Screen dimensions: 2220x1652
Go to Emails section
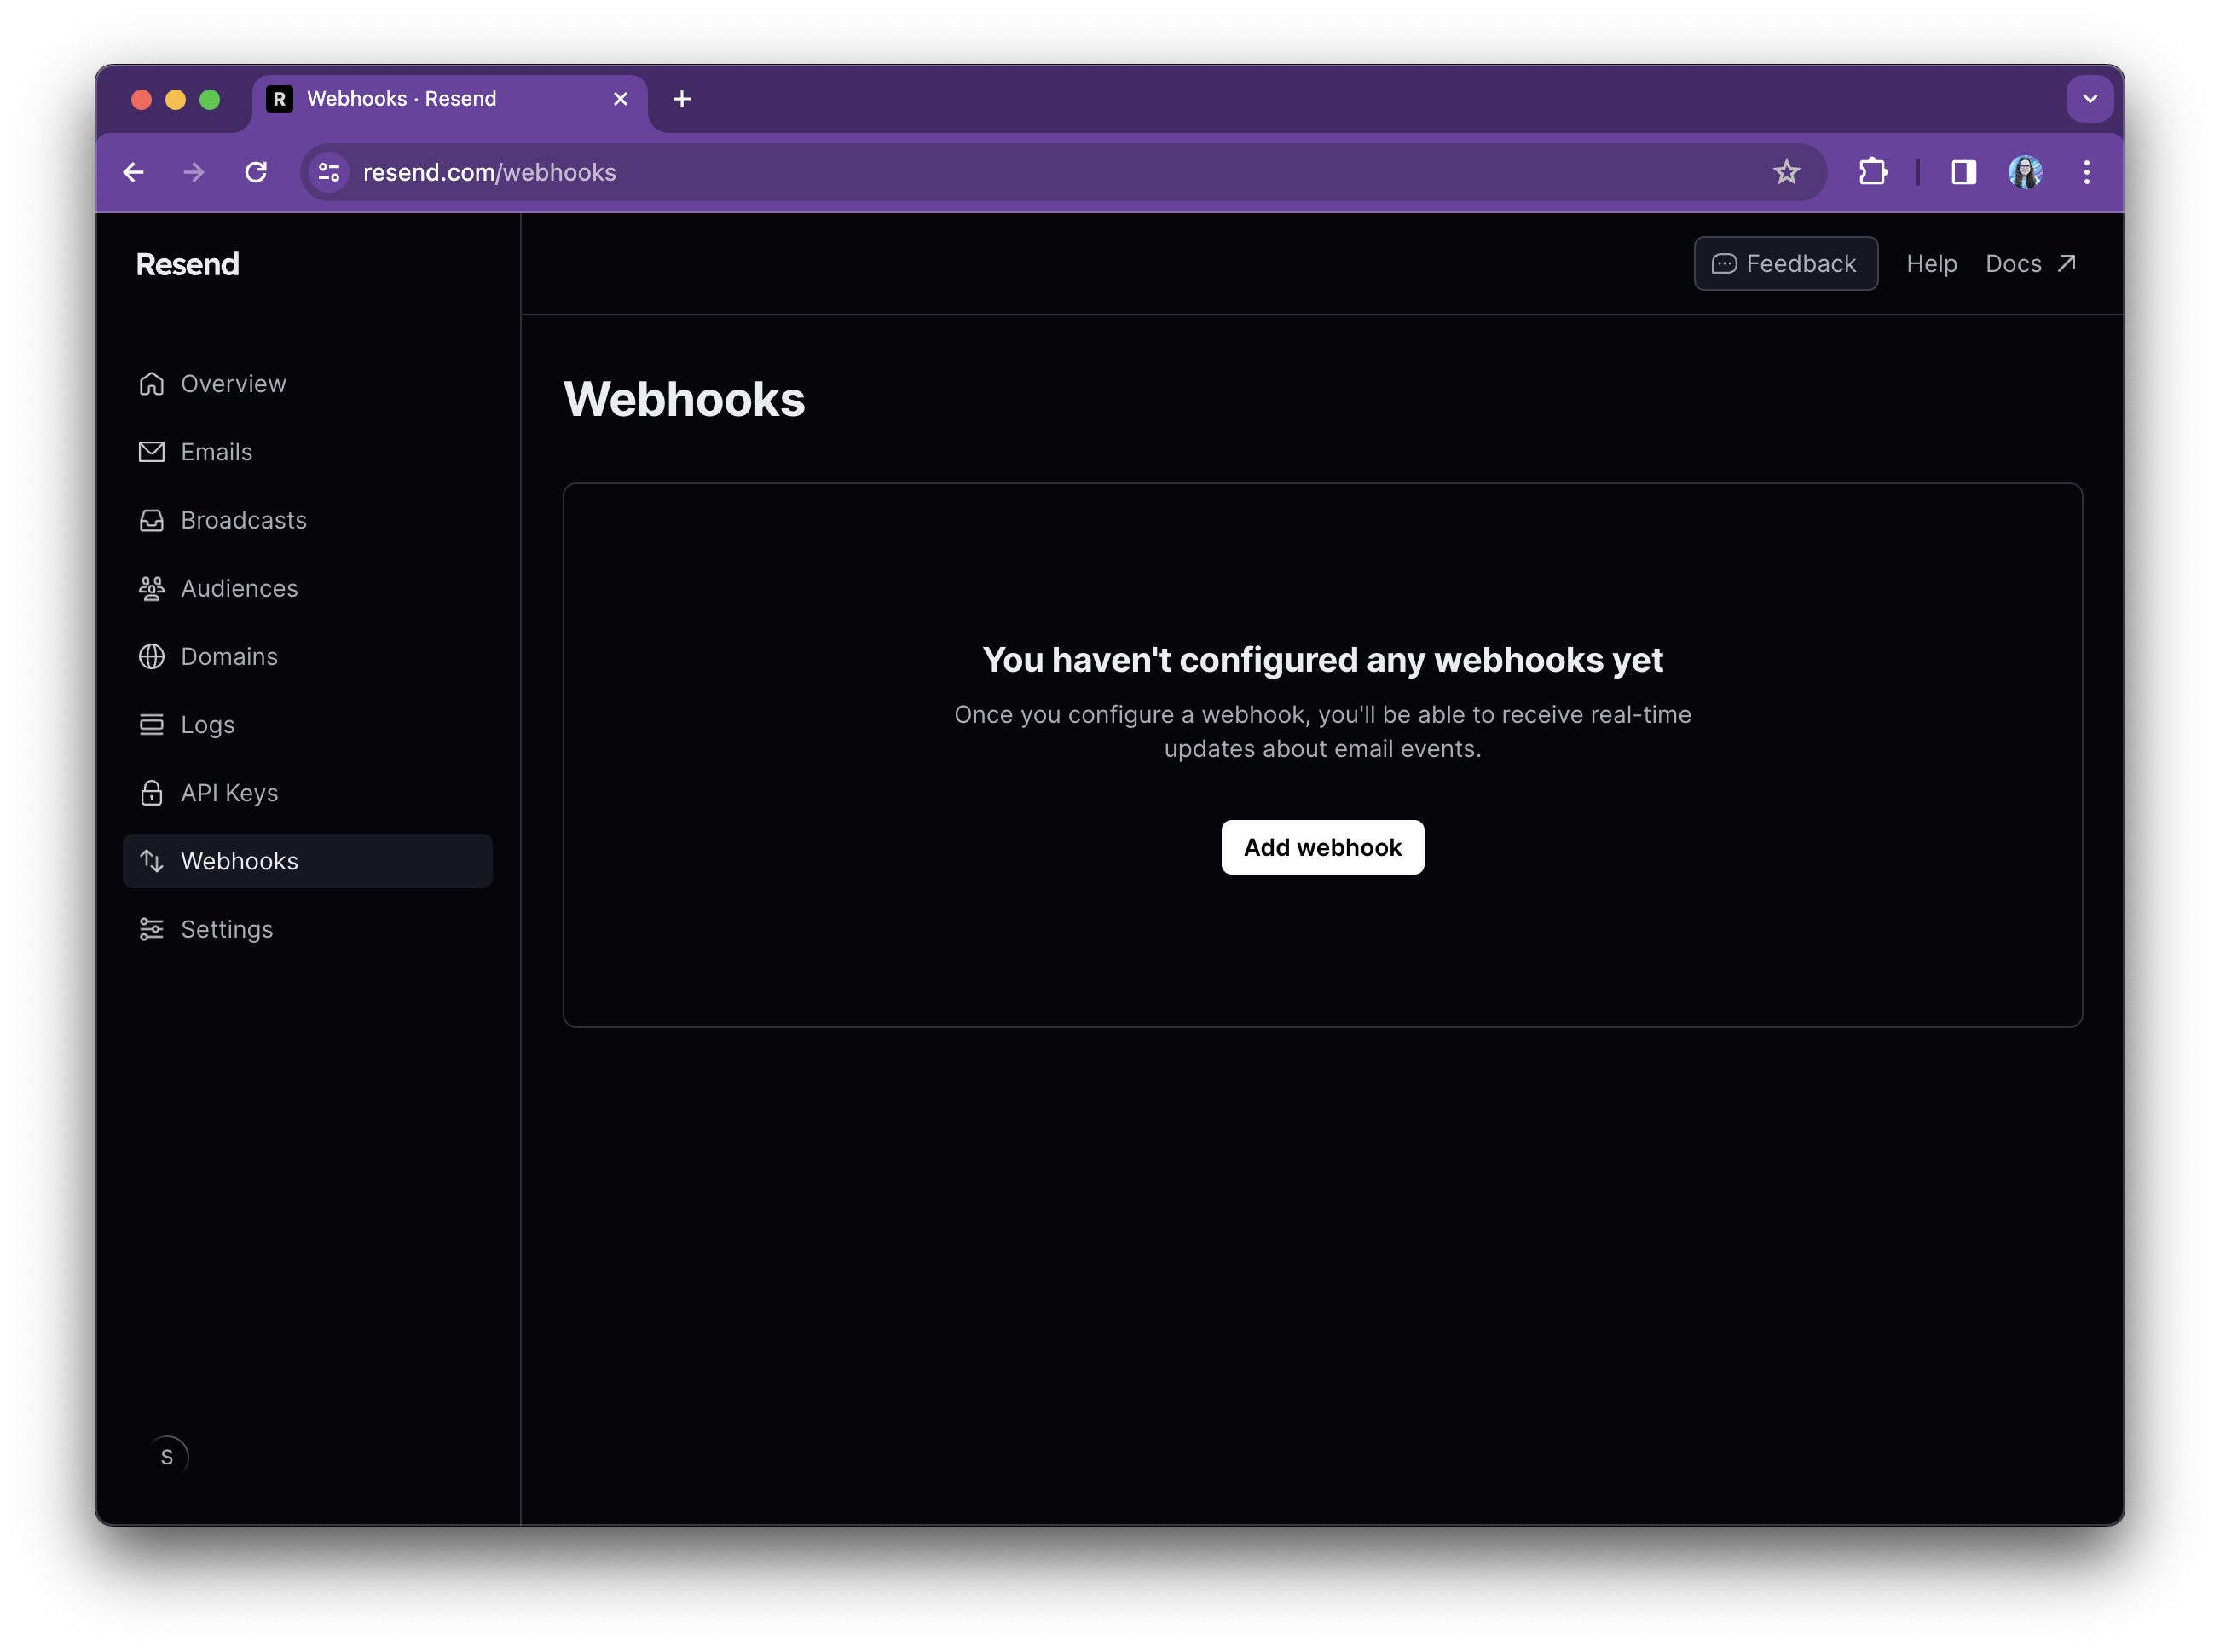click(307, 452)
